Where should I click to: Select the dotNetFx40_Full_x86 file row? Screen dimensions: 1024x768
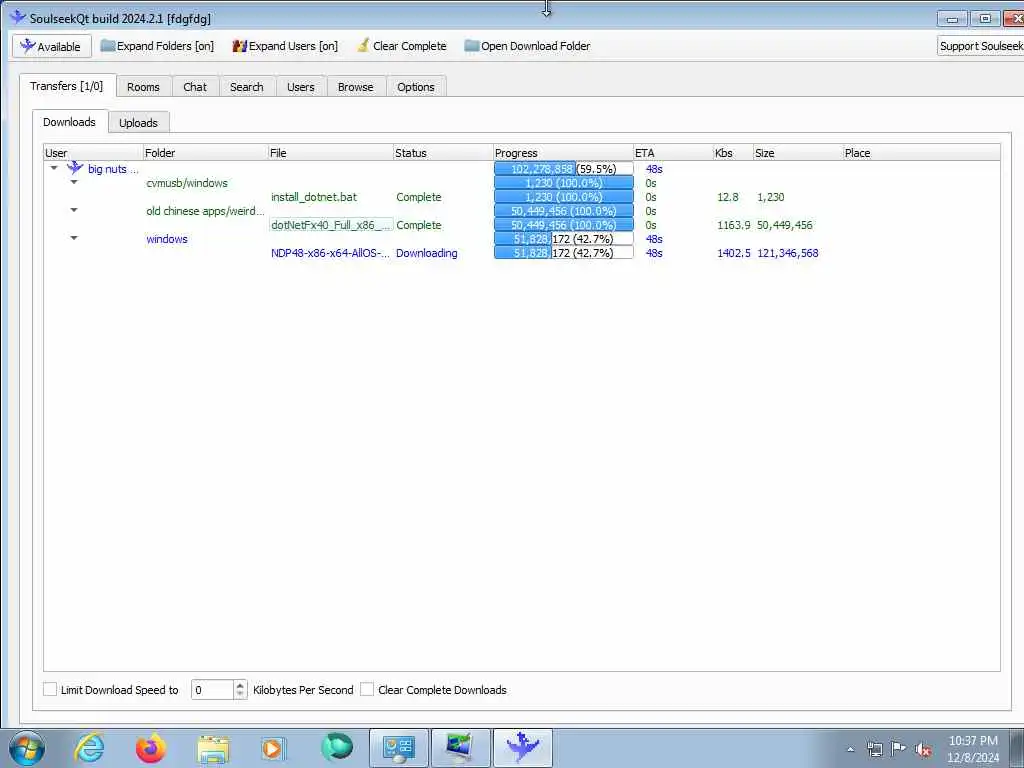pos(330,225)
